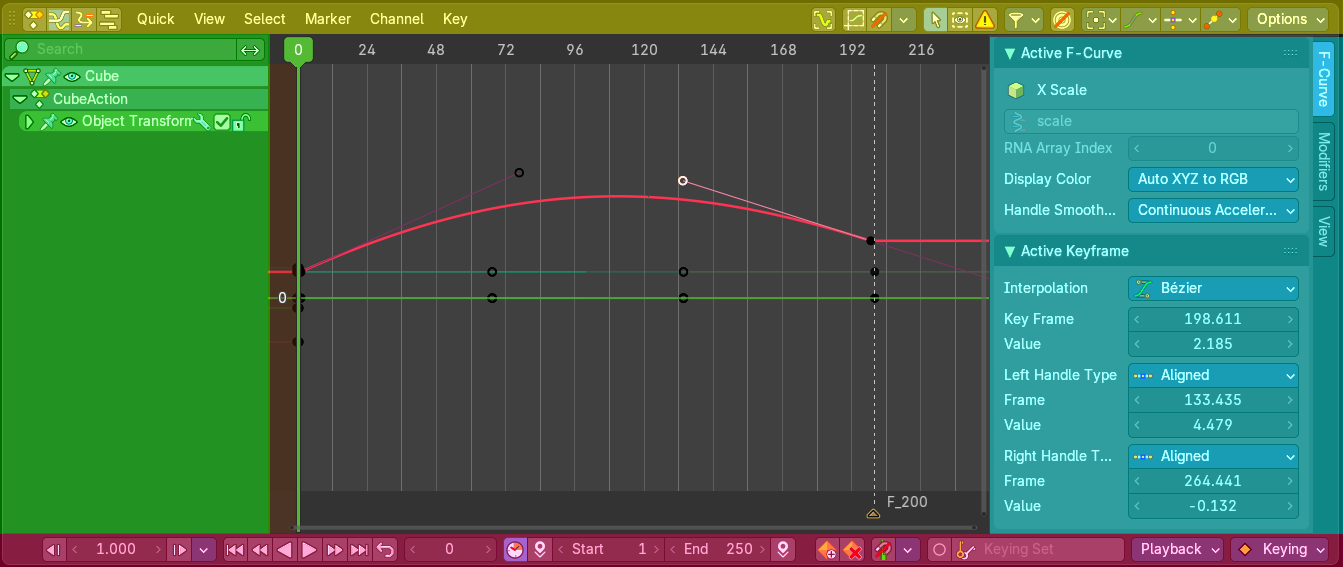The image size is (1343, 567).
Task: Toggle visibility eye on Object Transforms row
Action: 69,121
